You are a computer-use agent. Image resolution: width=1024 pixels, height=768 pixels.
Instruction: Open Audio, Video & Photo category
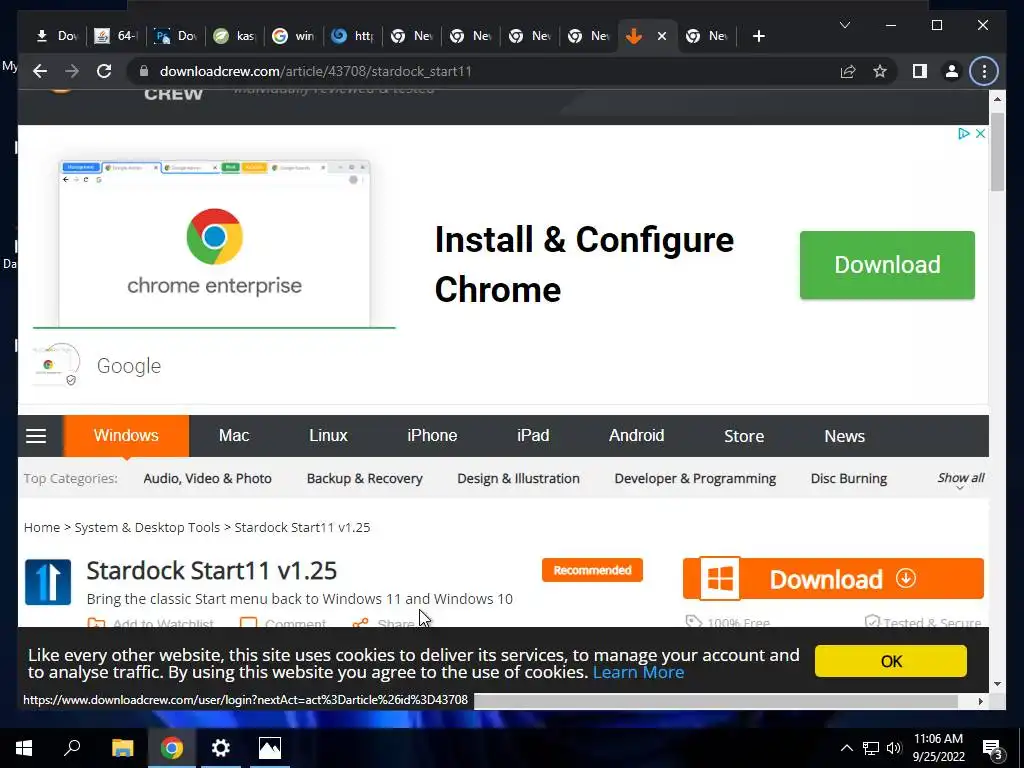[x=208, y=479]
